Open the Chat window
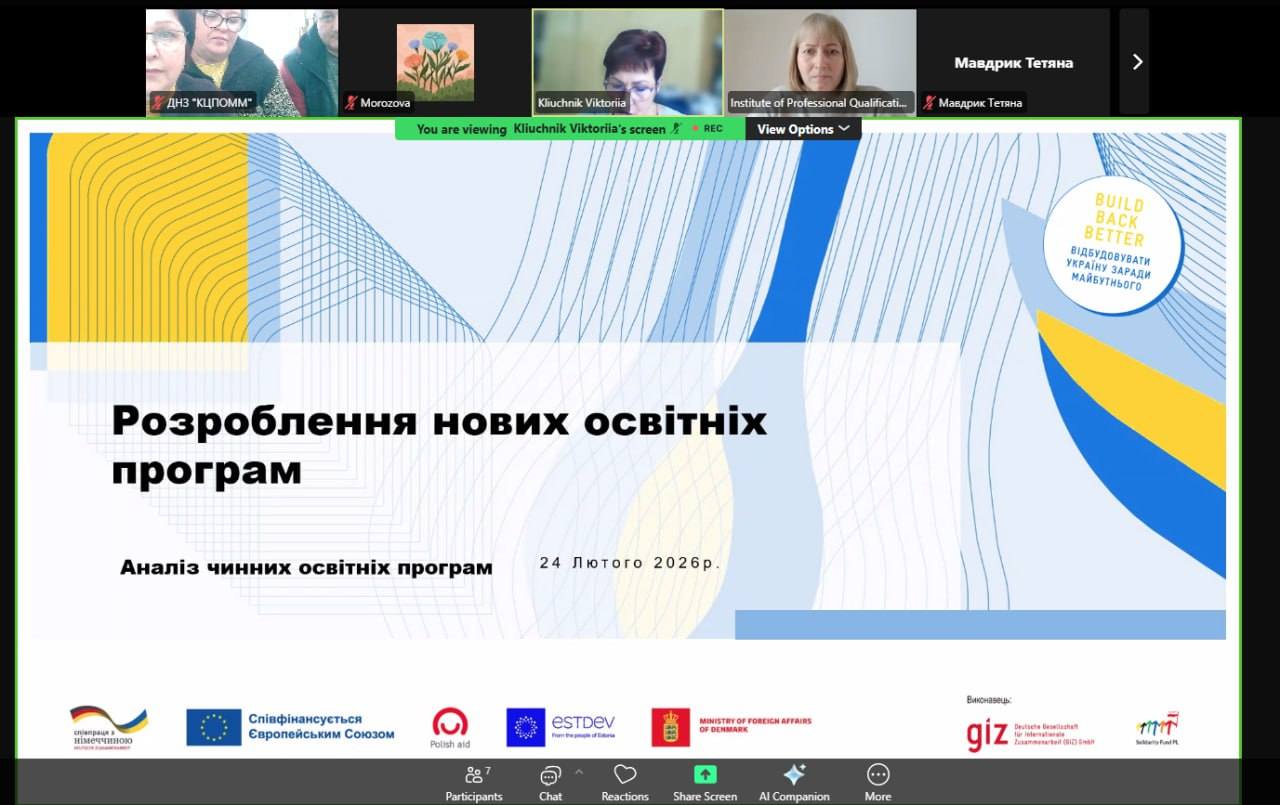1280x805 pixels. pyautogui.click(x=550, y=781)
